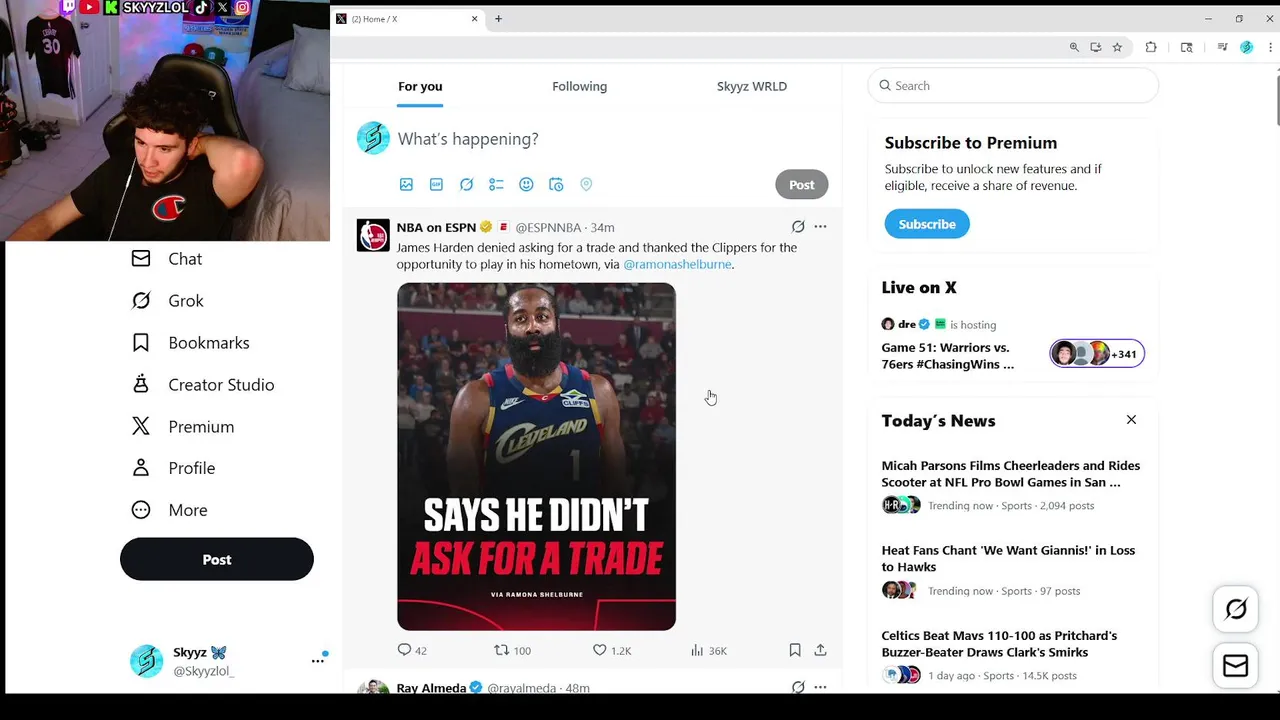The image size is (1280, 720).
Task: Open Creator Studio in the sidebar
Action: pyautogui.click(x=202, y=385)
